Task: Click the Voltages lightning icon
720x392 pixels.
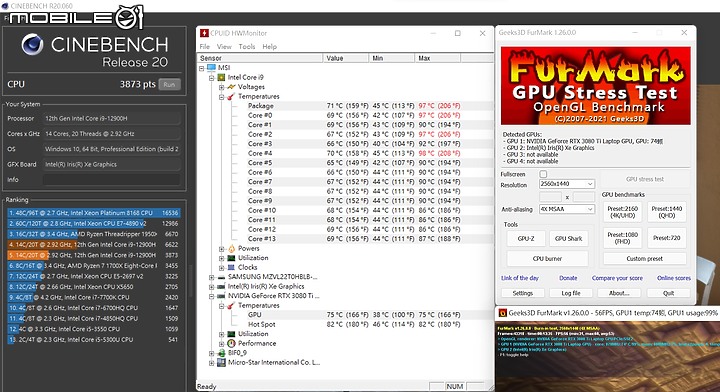Action: coord(231,87)
